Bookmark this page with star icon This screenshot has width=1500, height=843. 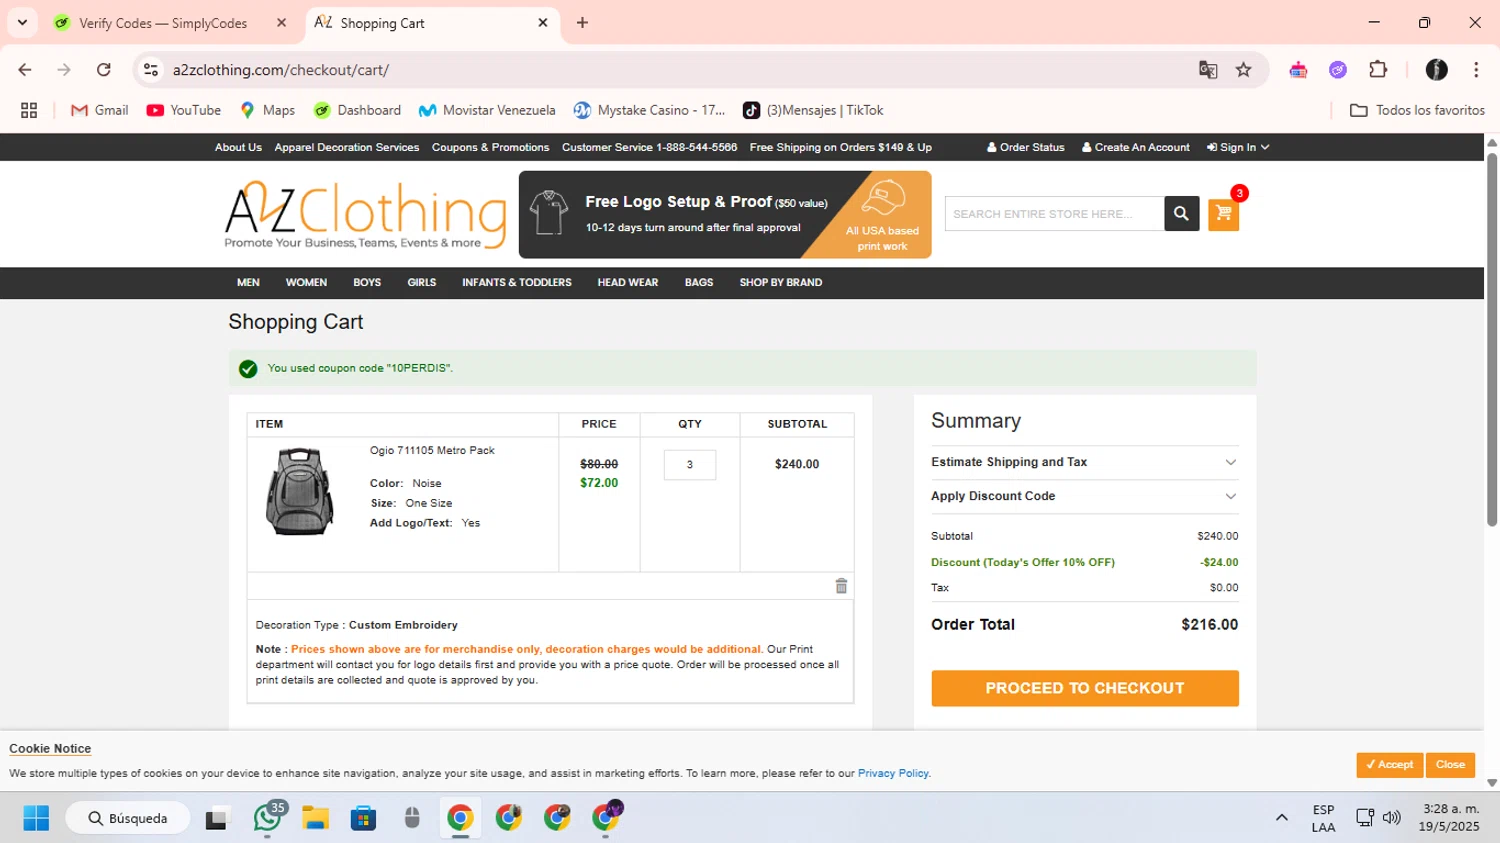coord(1244,70)
